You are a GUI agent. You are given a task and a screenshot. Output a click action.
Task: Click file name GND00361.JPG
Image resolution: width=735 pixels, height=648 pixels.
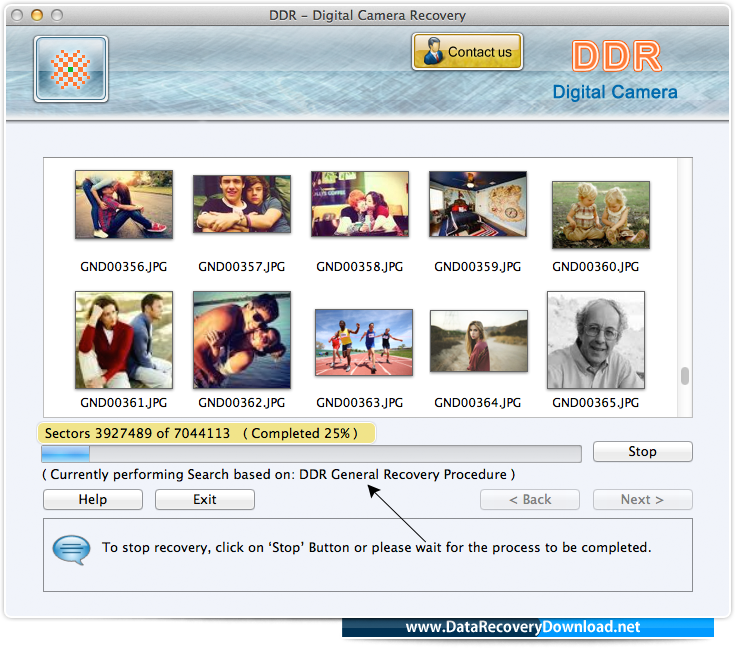point(124,403)
